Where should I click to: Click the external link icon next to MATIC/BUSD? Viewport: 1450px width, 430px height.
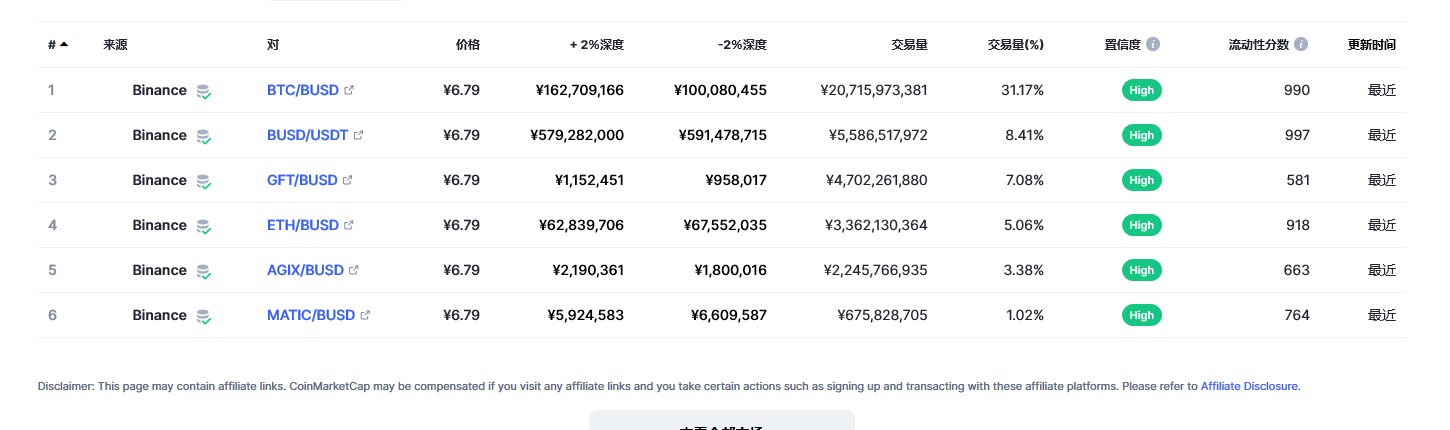click(x=365, y=315)
